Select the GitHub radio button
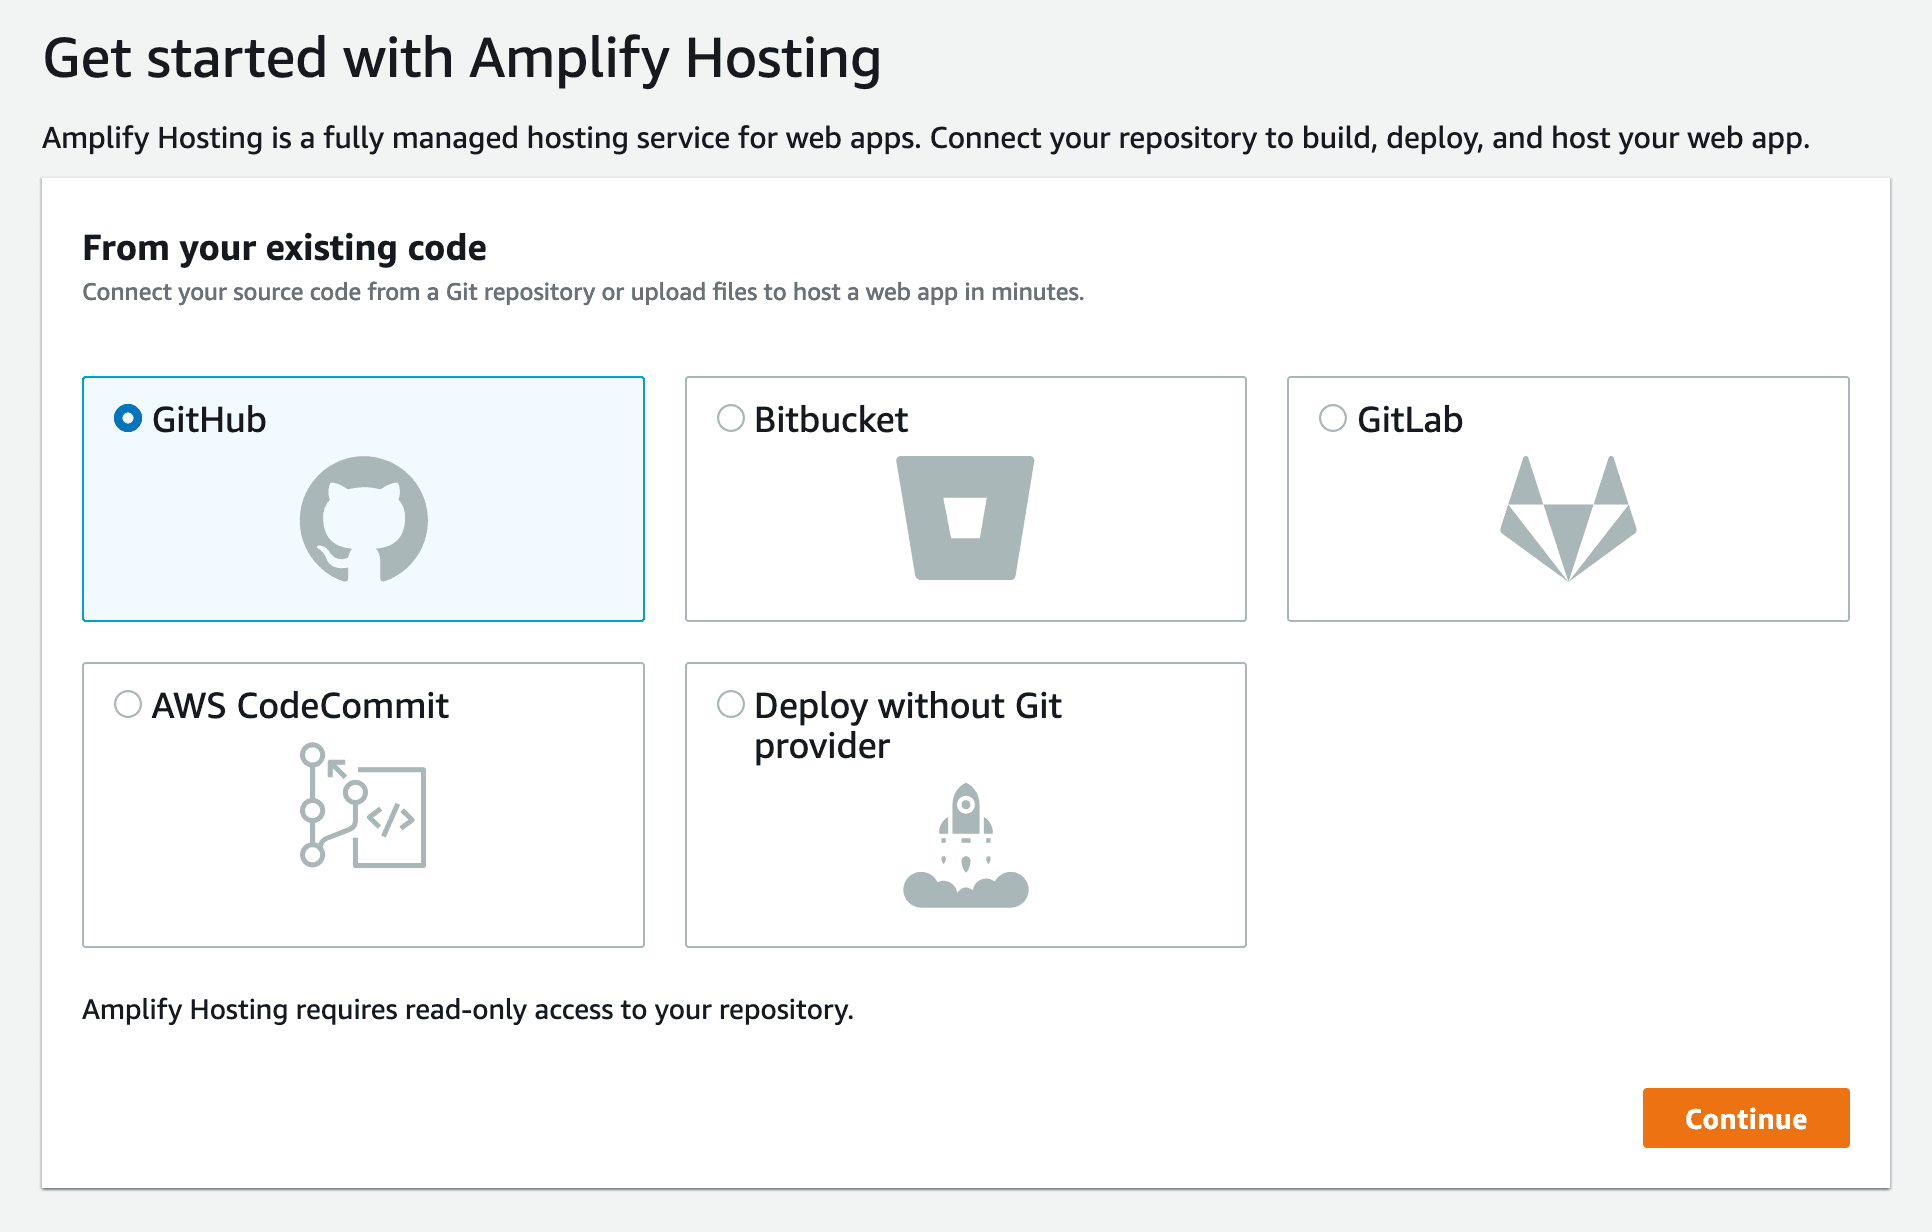 point(127,419)
